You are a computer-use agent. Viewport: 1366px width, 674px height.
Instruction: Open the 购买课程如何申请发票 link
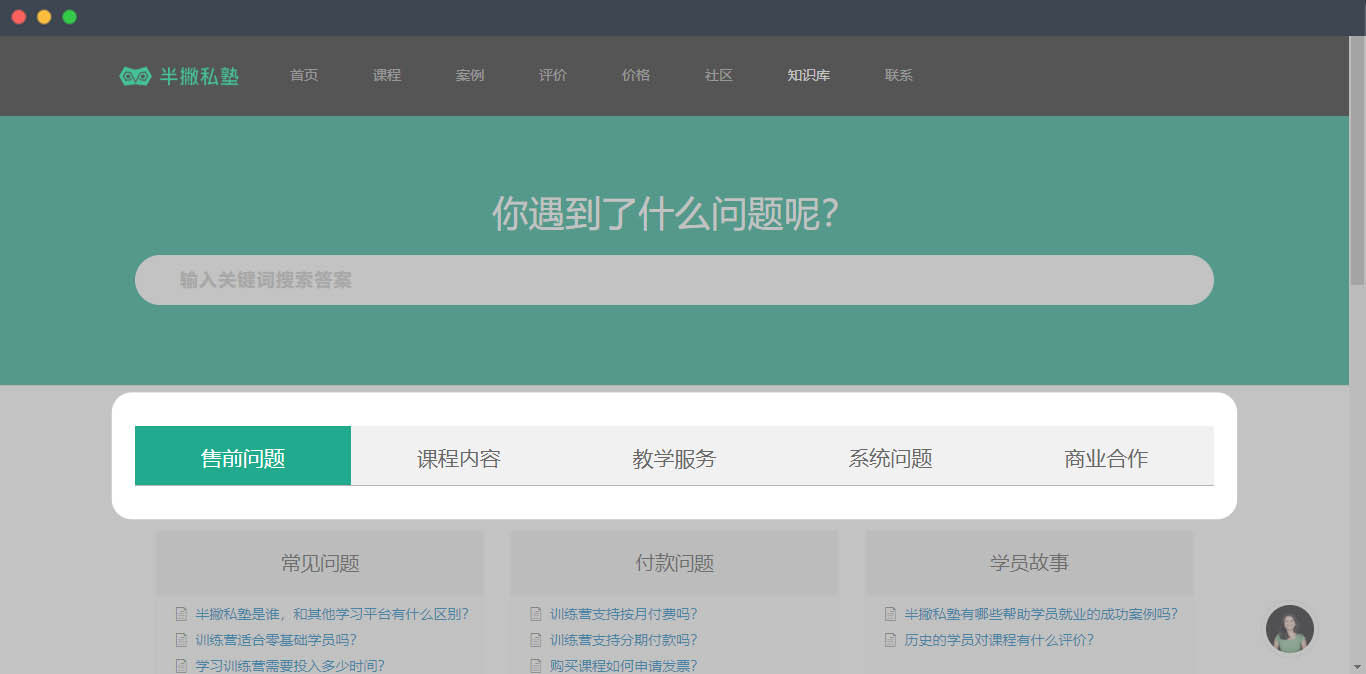pos(623,665)
